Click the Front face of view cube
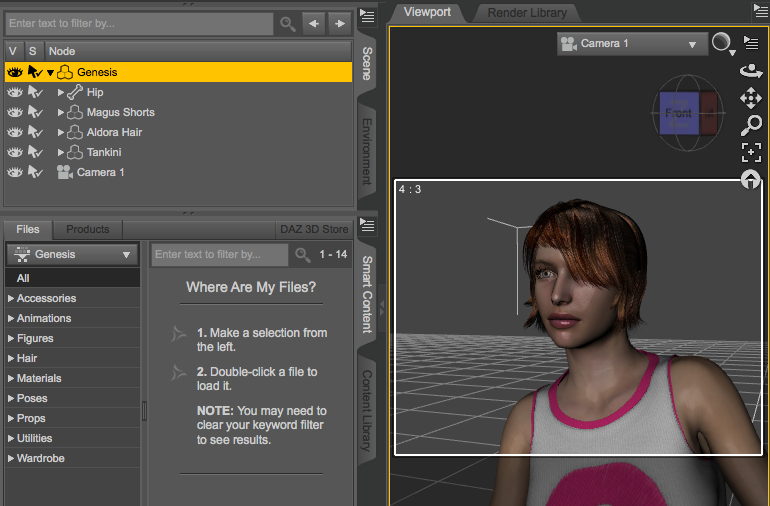The width and height of the screenshot is (770, 506). (679, 113)
